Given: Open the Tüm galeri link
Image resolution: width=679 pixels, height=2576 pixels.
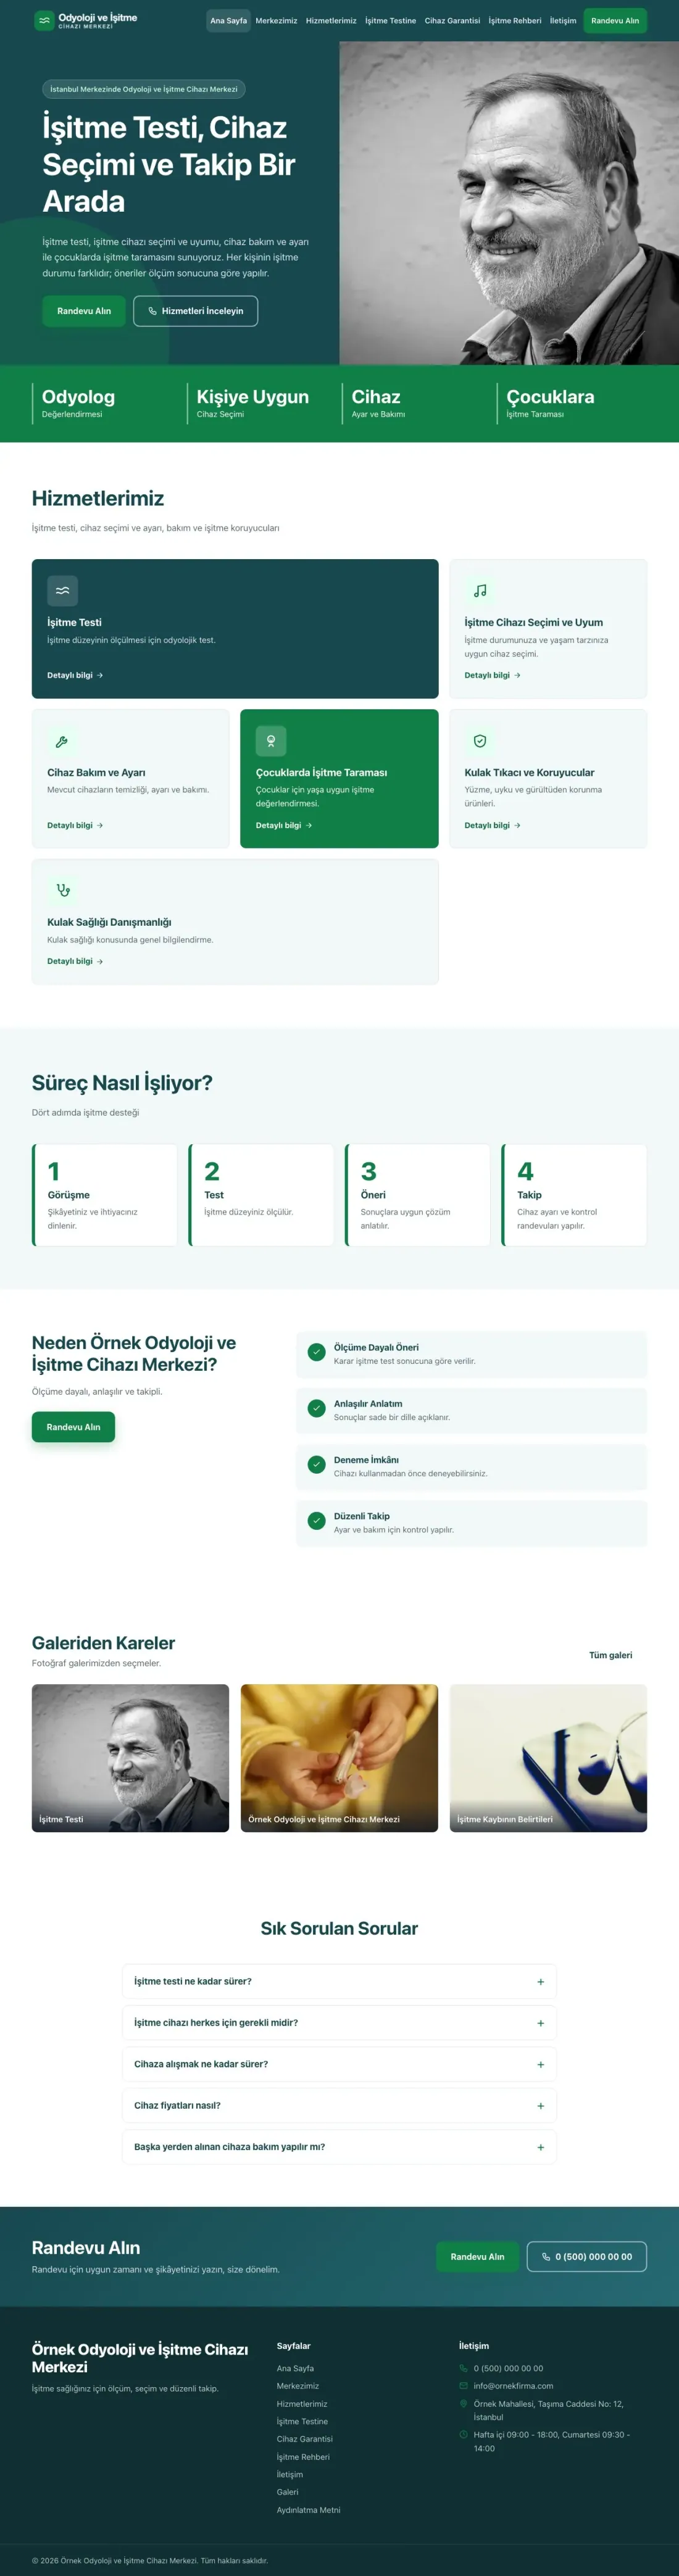Looking at the screenshot, I should click(610, 1655).
